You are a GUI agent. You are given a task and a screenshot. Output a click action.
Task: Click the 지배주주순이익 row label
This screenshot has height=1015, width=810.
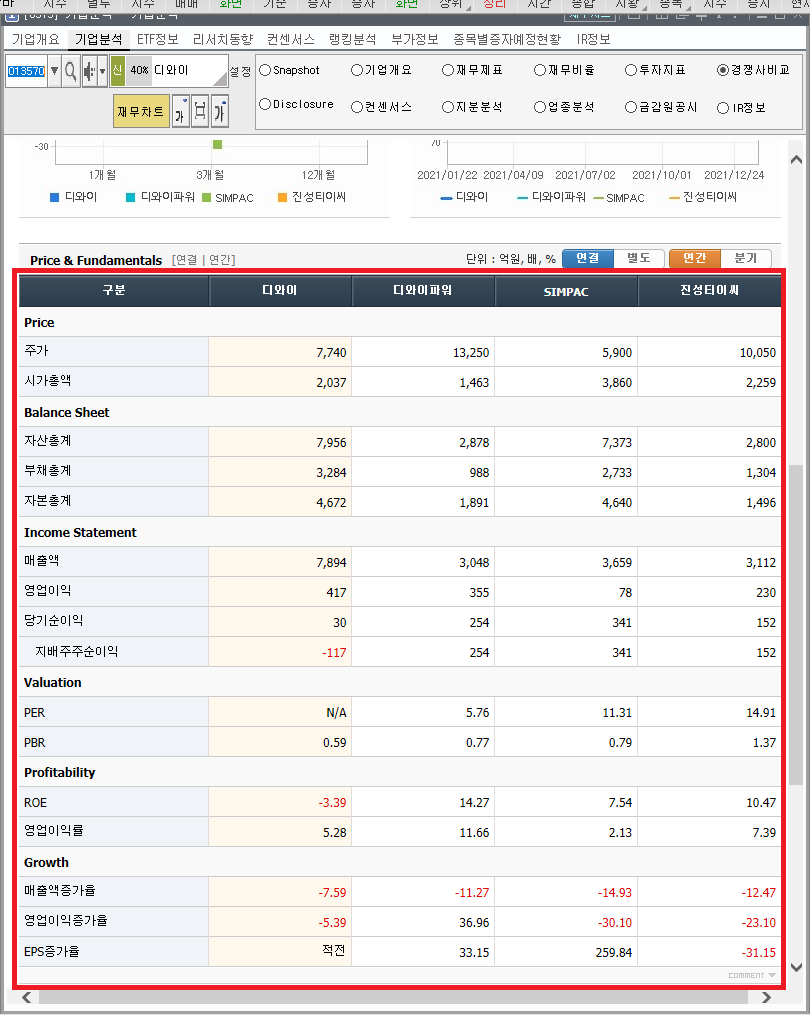coord(76,651)
